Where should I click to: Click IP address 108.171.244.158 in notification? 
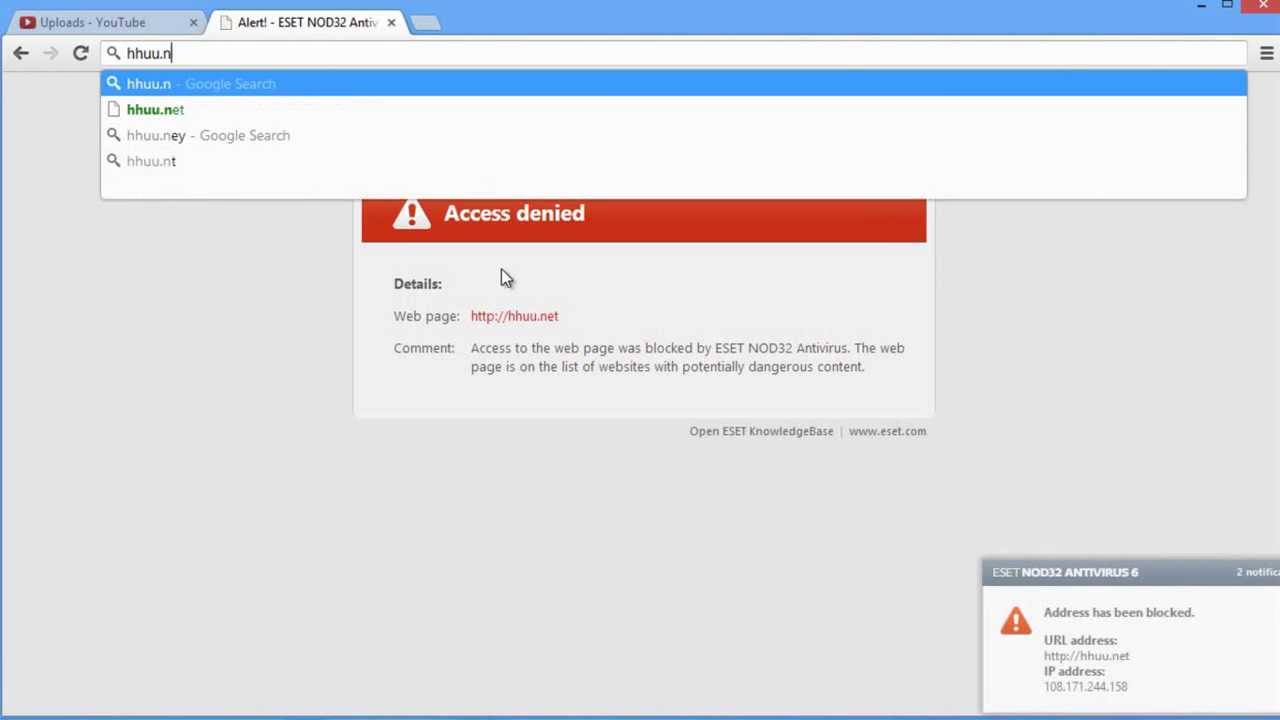click(x=1085, y=687)
